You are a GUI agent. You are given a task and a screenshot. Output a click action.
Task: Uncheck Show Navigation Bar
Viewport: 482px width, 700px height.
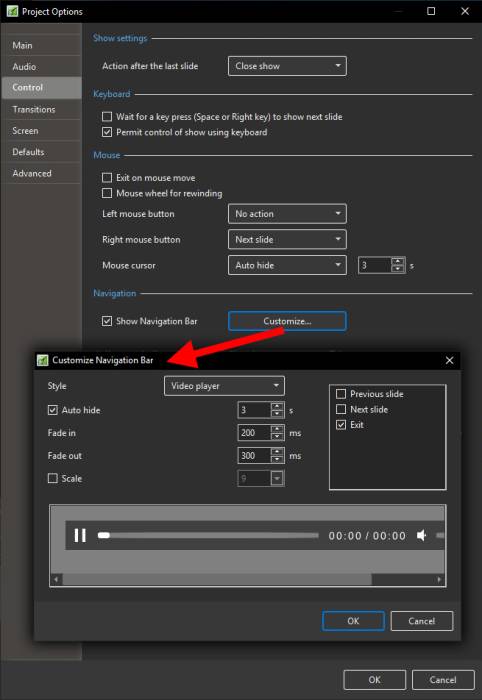[x=107, y=321]
